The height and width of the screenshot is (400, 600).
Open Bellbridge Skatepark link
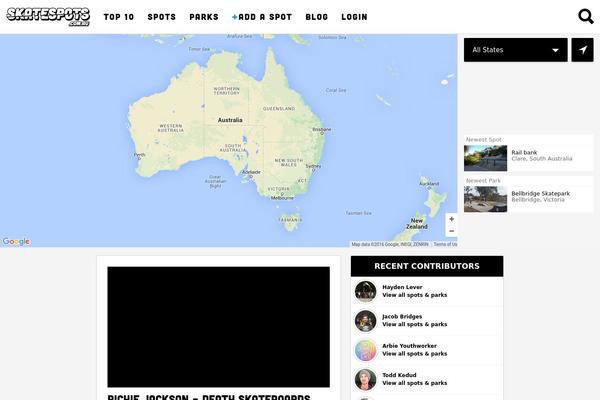point(540,193)
